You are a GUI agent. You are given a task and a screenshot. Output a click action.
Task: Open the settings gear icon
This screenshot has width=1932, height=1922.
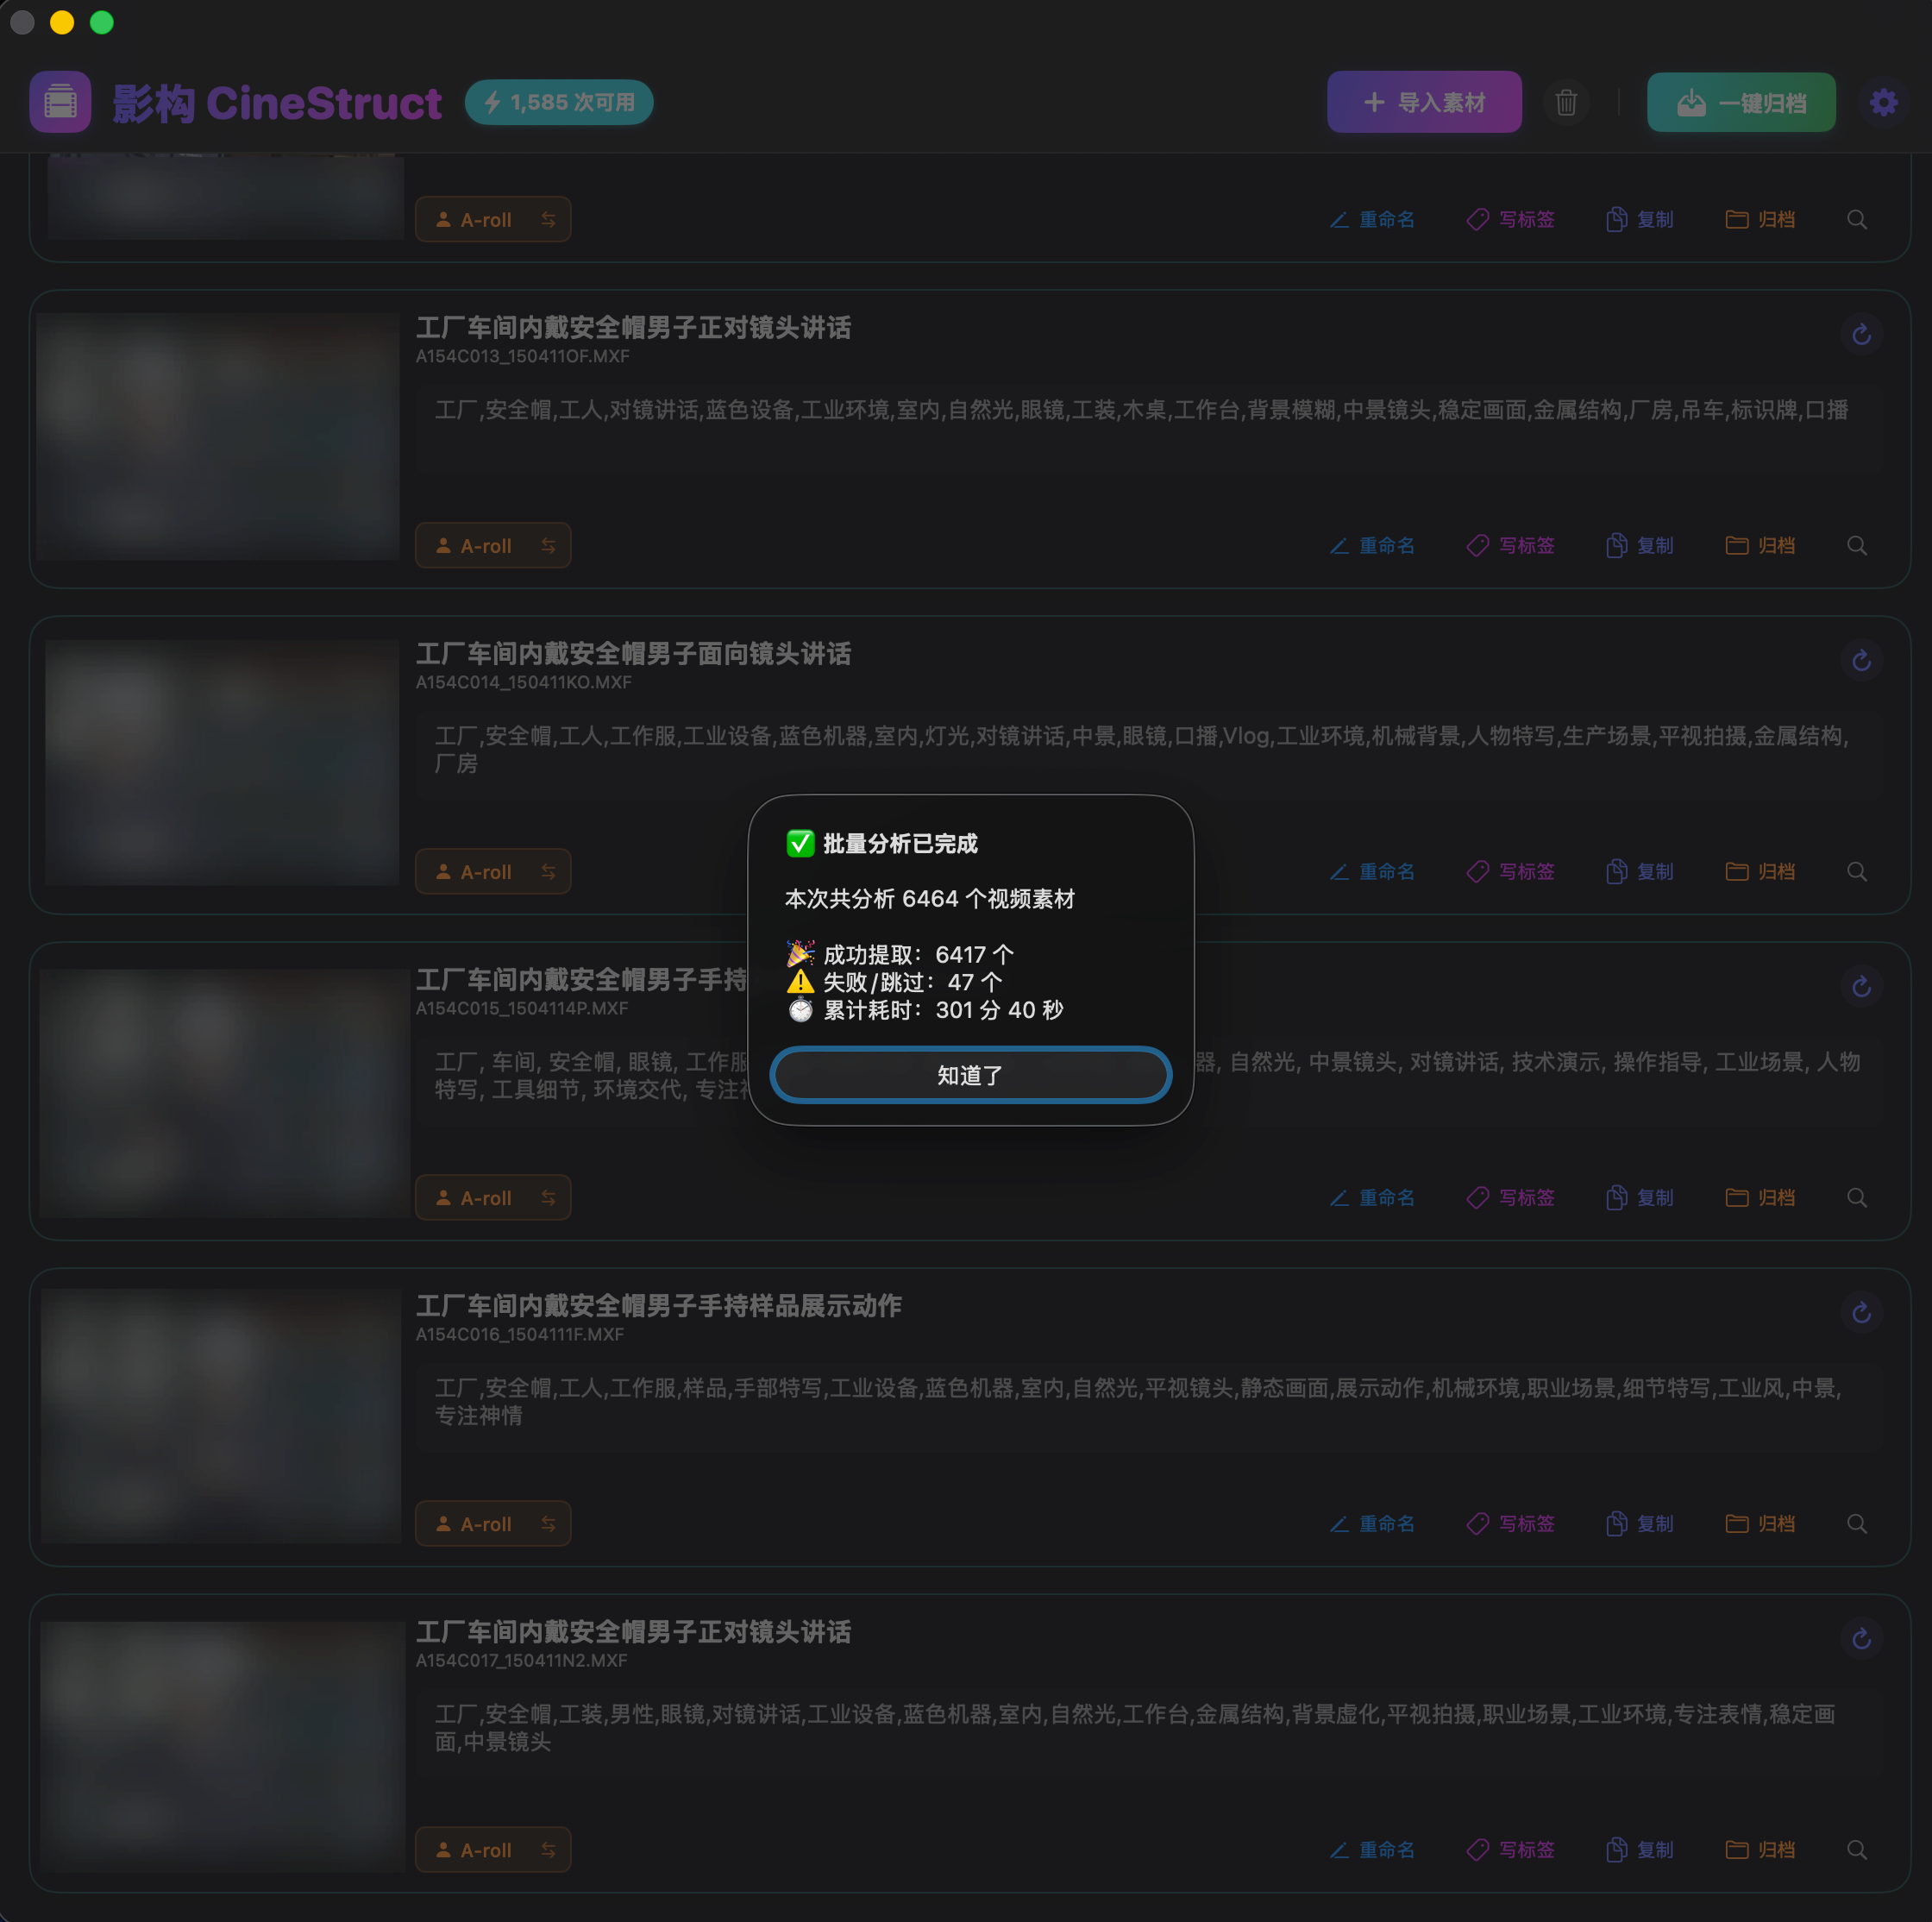[1883, 102]
